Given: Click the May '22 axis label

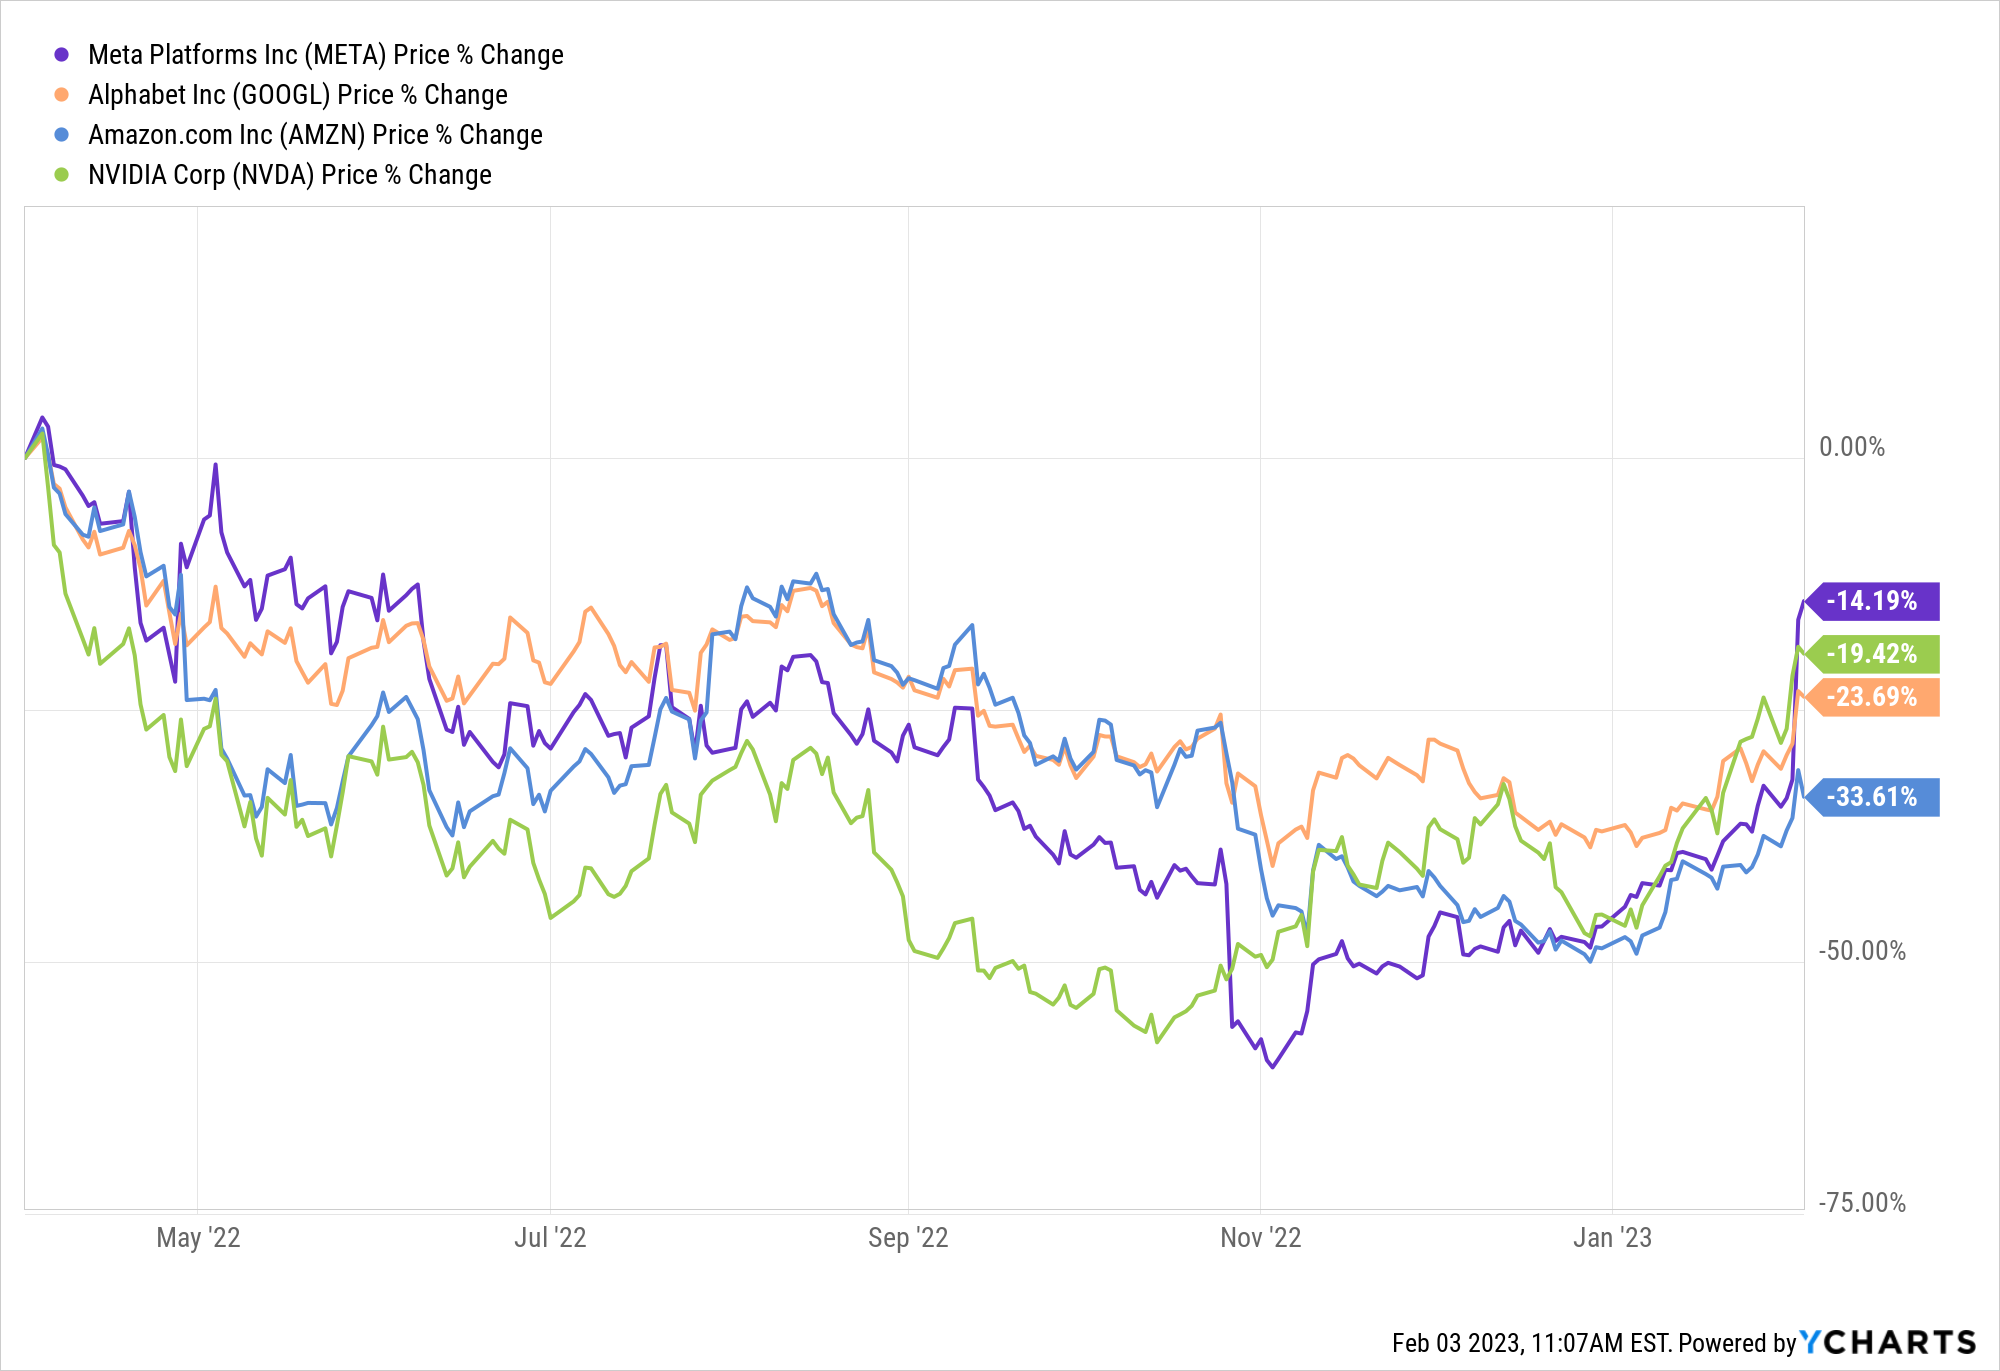Looking at the screenshot, I should point(198,1238).
